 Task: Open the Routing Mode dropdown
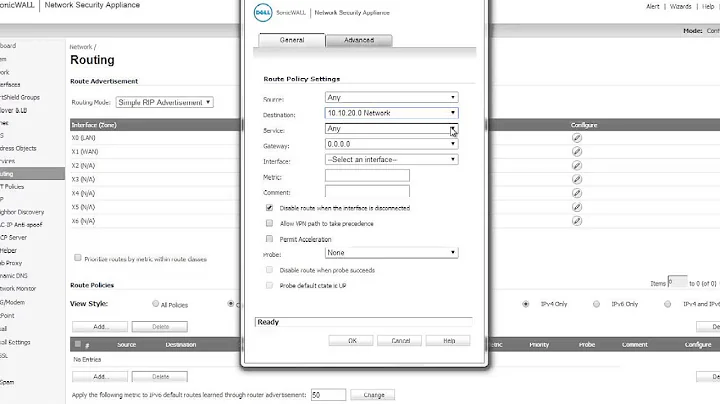click(x=164, y=102)
